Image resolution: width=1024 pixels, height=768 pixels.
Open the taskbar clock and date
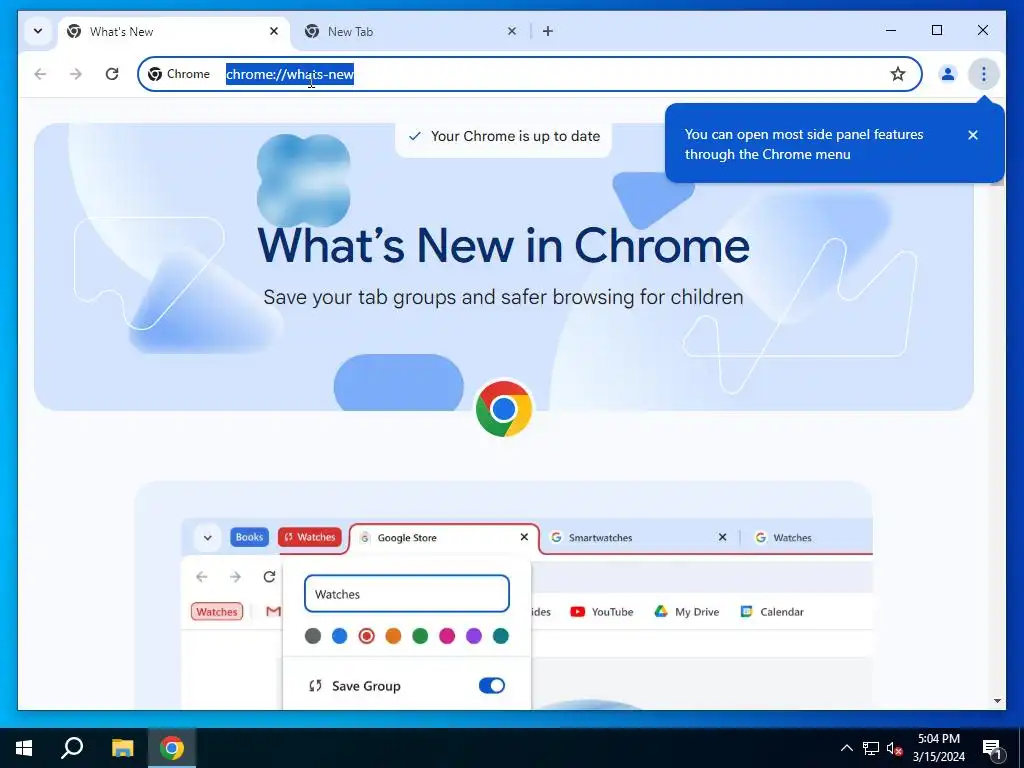pyautogui.click(x=939, y=748)
